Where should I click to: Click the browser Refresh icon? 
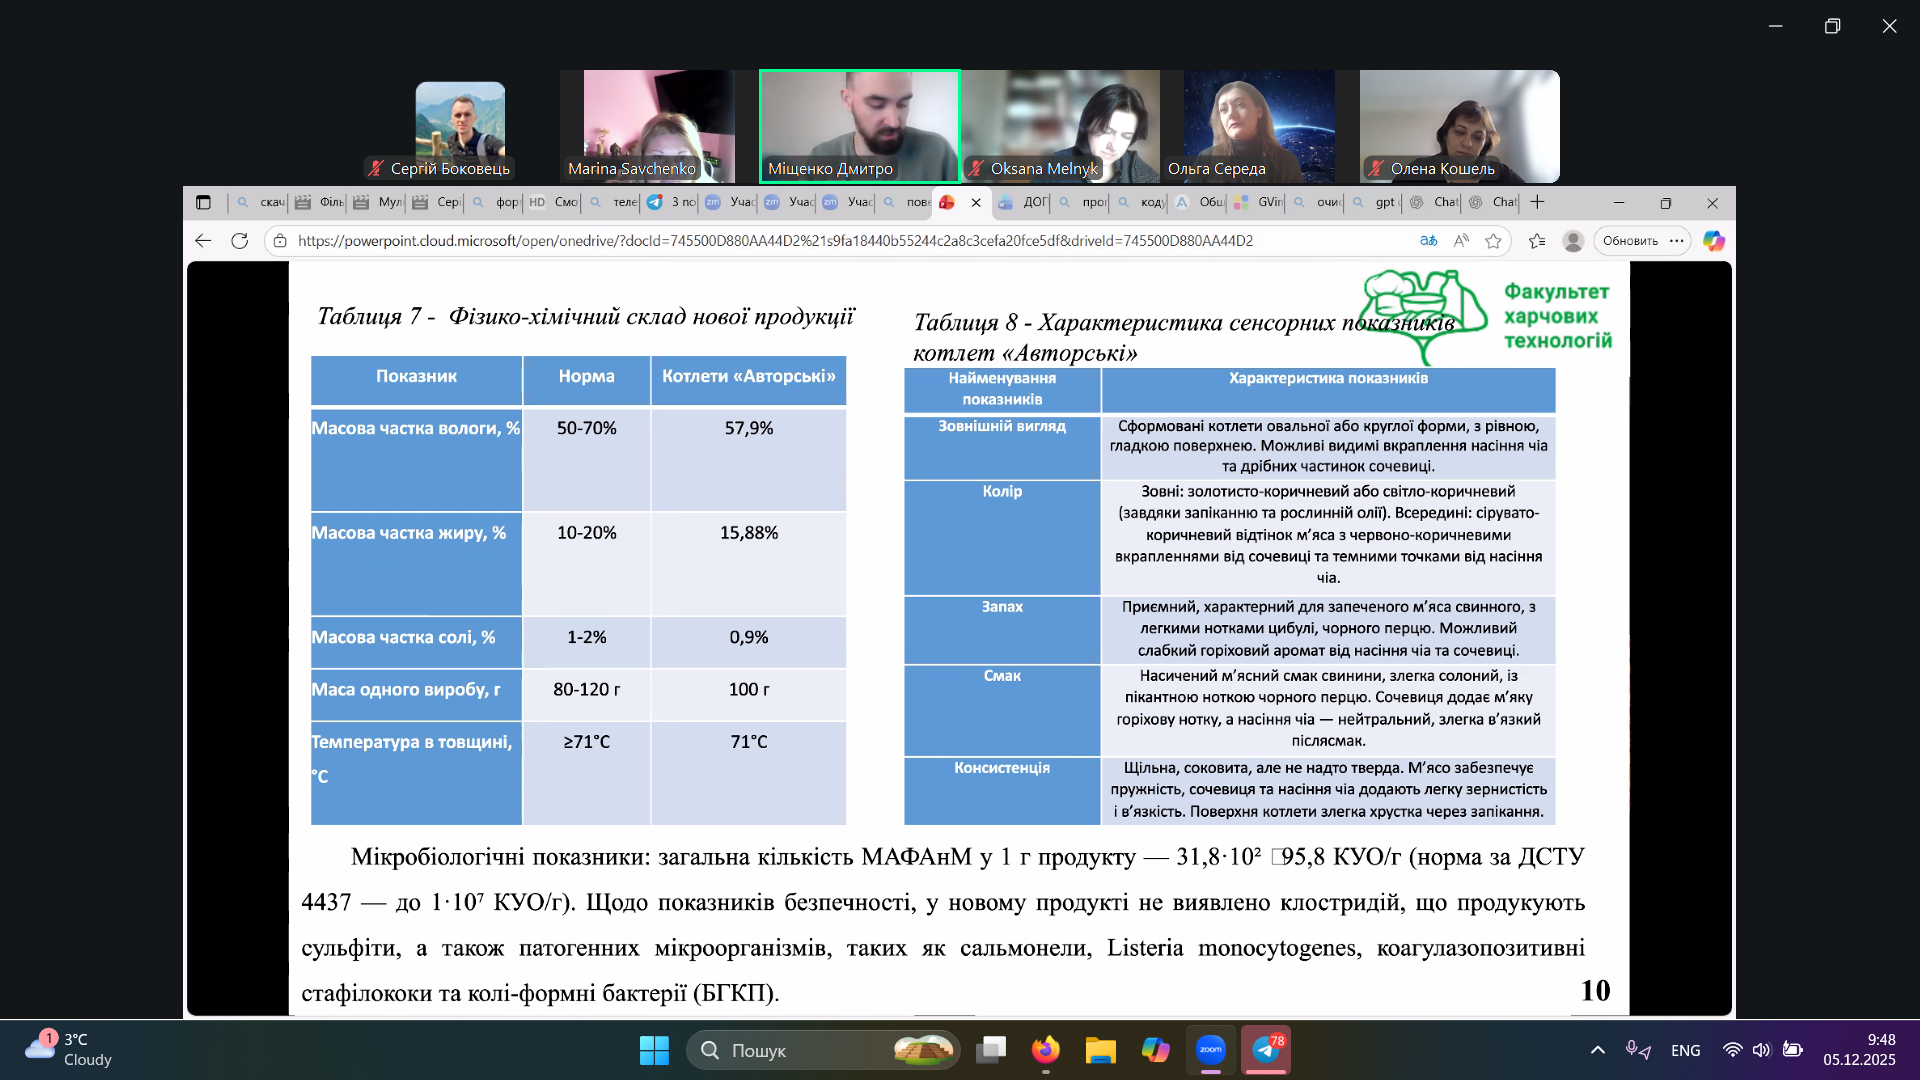(x=239, y=241)
